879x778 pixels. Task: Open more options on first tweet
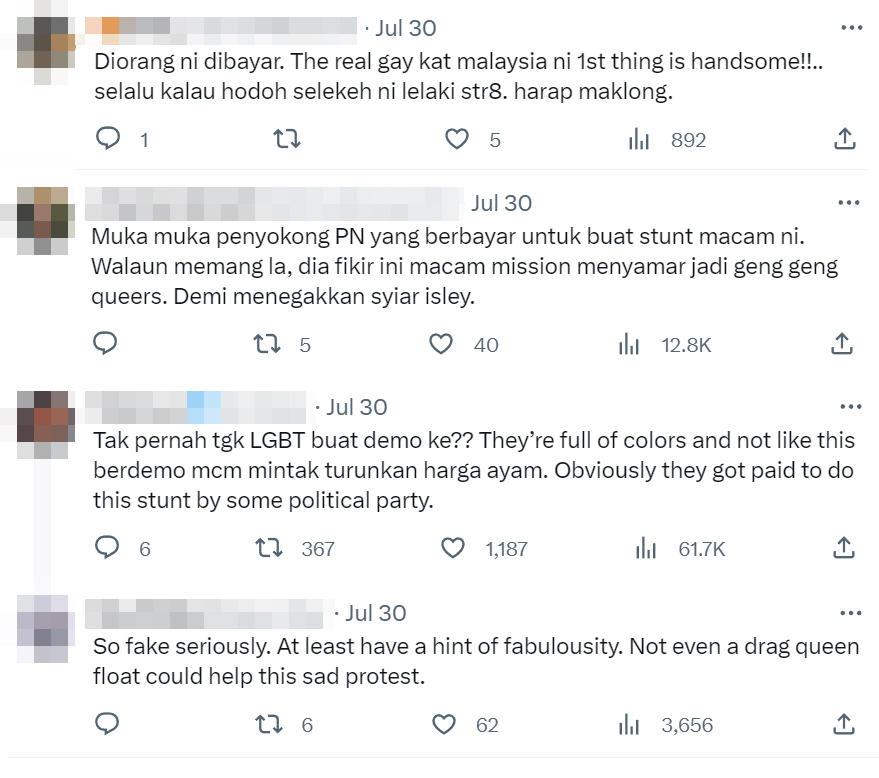[x=852, y=27]
